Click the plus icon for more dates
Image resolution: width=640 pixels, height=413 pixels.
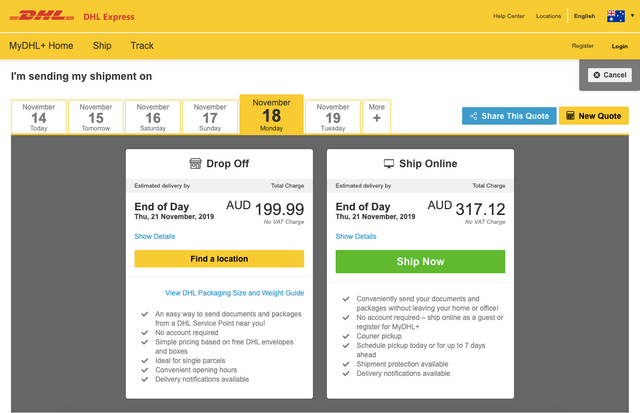point(377,118)
